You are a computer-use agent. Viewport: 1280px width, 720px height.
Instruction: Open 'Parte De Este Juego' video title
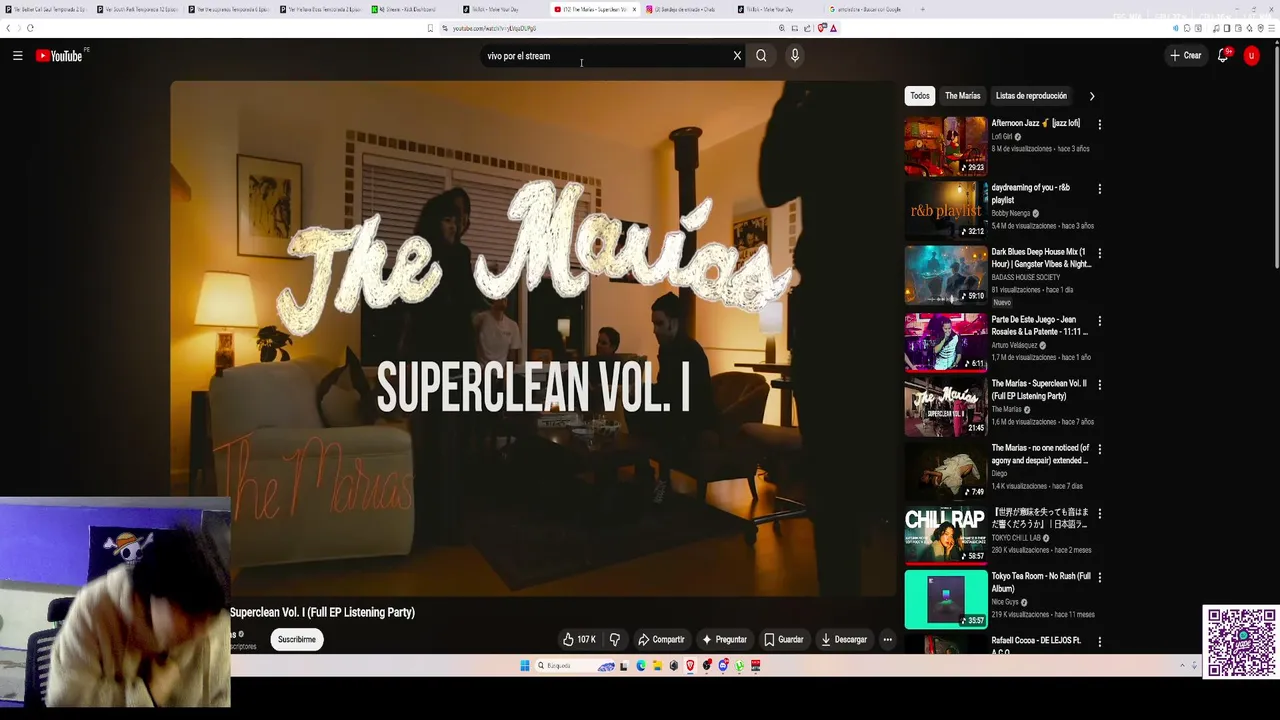pyautogui.click(x=1039, y=326)
